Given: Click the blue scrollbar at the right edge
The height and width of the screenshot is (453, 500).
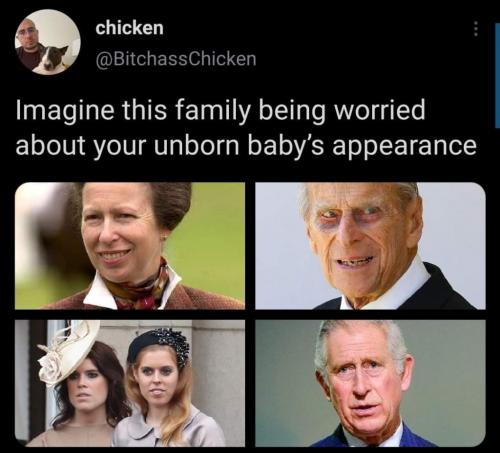Looking at the screenshot, I should pos(498,76).
